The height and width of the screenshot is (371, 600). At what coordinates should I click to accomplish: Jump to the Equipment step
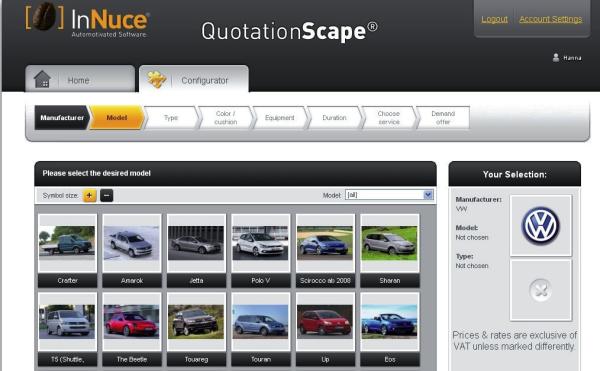tap(280, 118)
